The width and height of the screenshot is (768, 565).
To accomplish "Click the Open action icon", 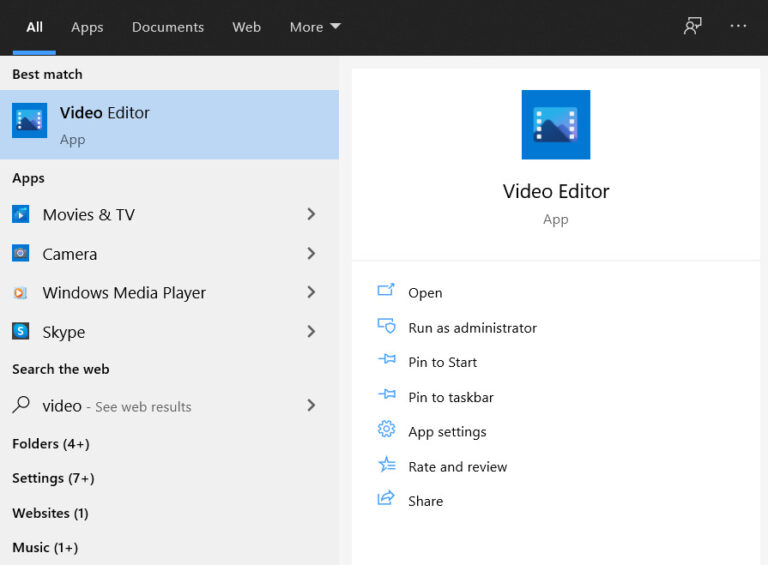I will coord(386,290).
